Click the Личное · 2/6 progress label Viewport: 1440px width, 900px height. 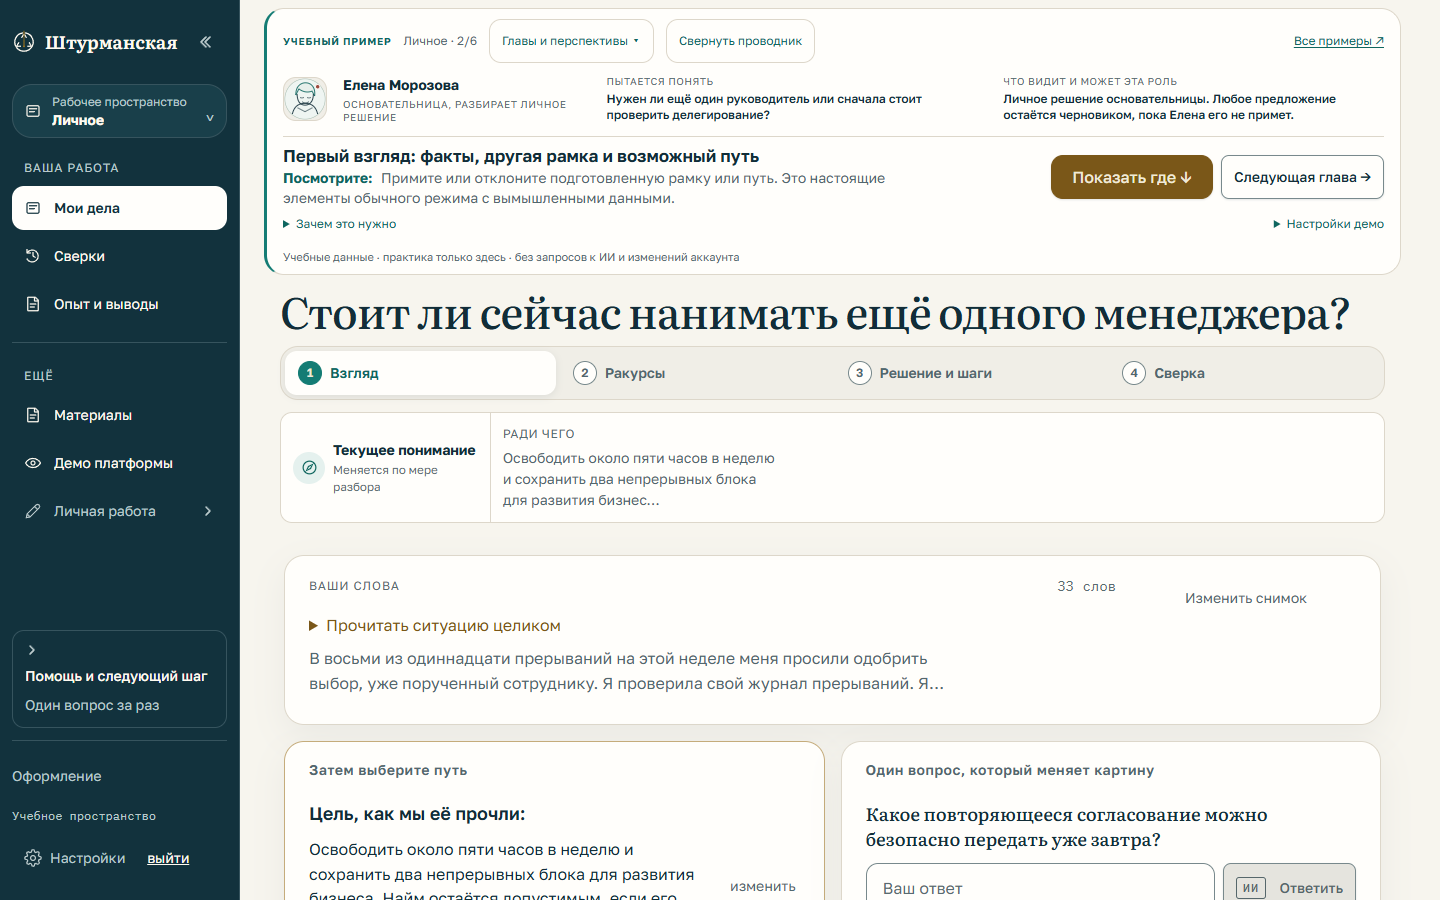[440, 41]
